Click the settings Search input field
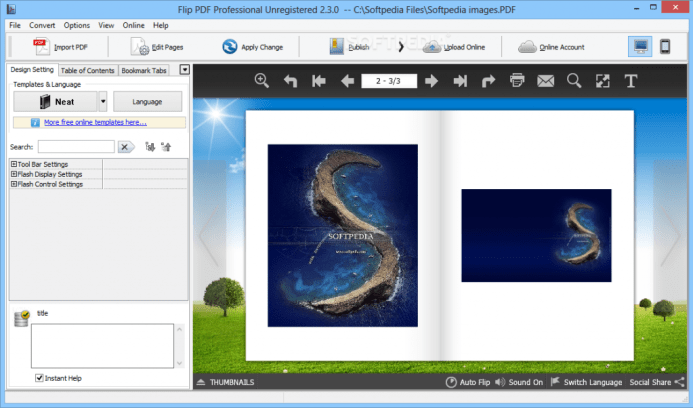693x408 pixels. click(76, 147)
